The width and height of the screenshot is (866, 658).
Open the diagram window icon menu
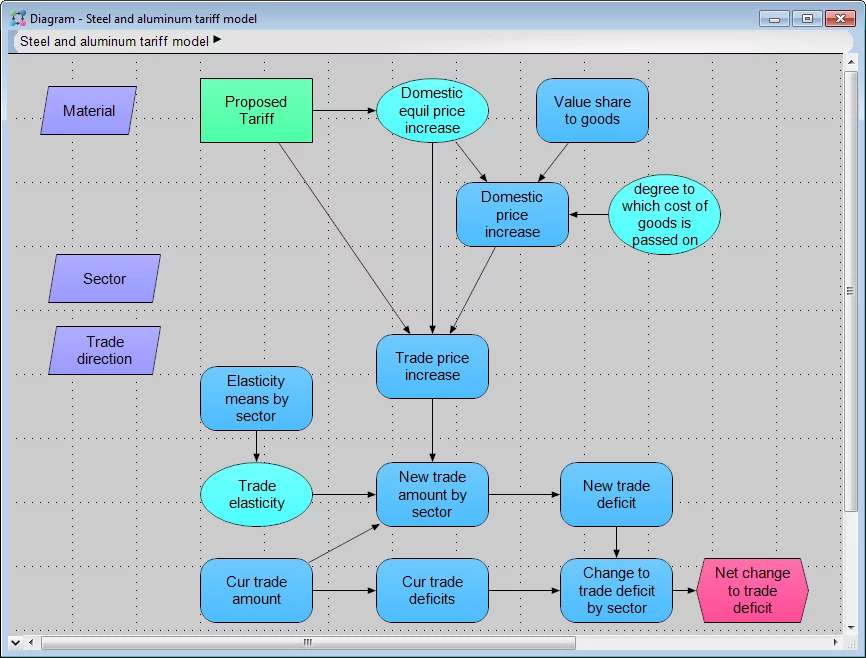[x=18, y=18]
